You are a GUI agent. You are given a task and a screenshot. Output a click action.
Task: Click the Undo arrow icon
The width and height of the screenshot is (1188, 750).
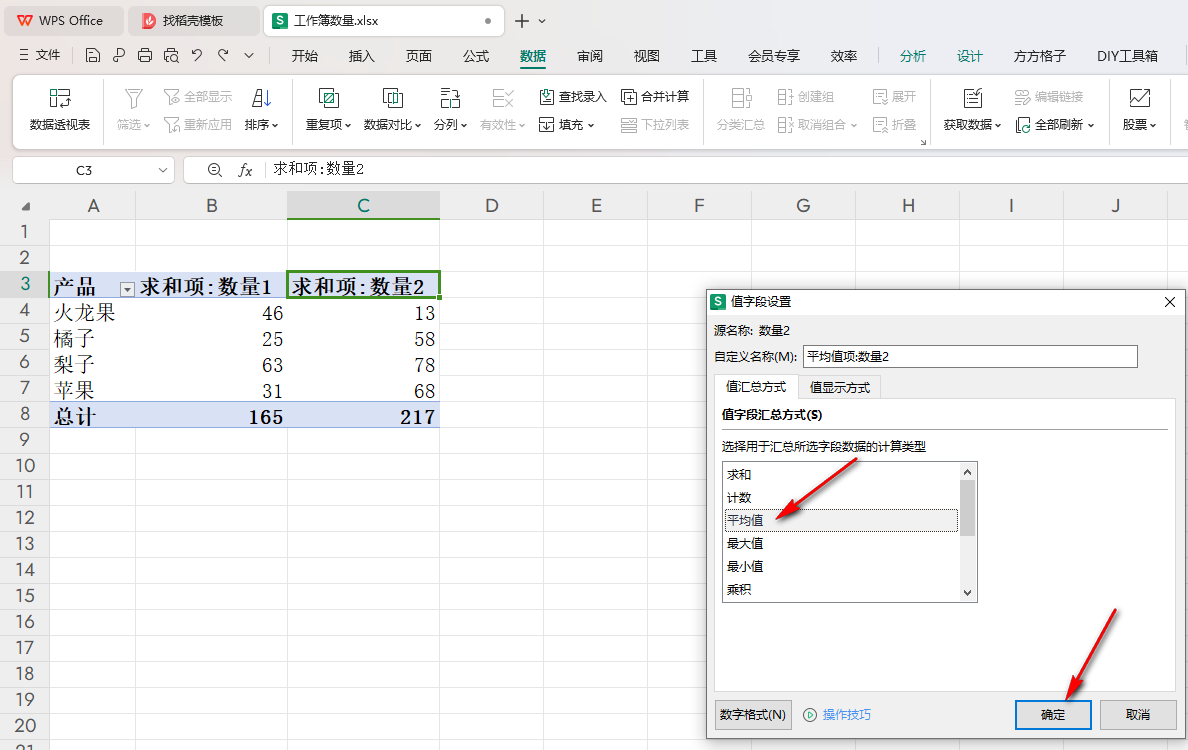pos(197,55)
